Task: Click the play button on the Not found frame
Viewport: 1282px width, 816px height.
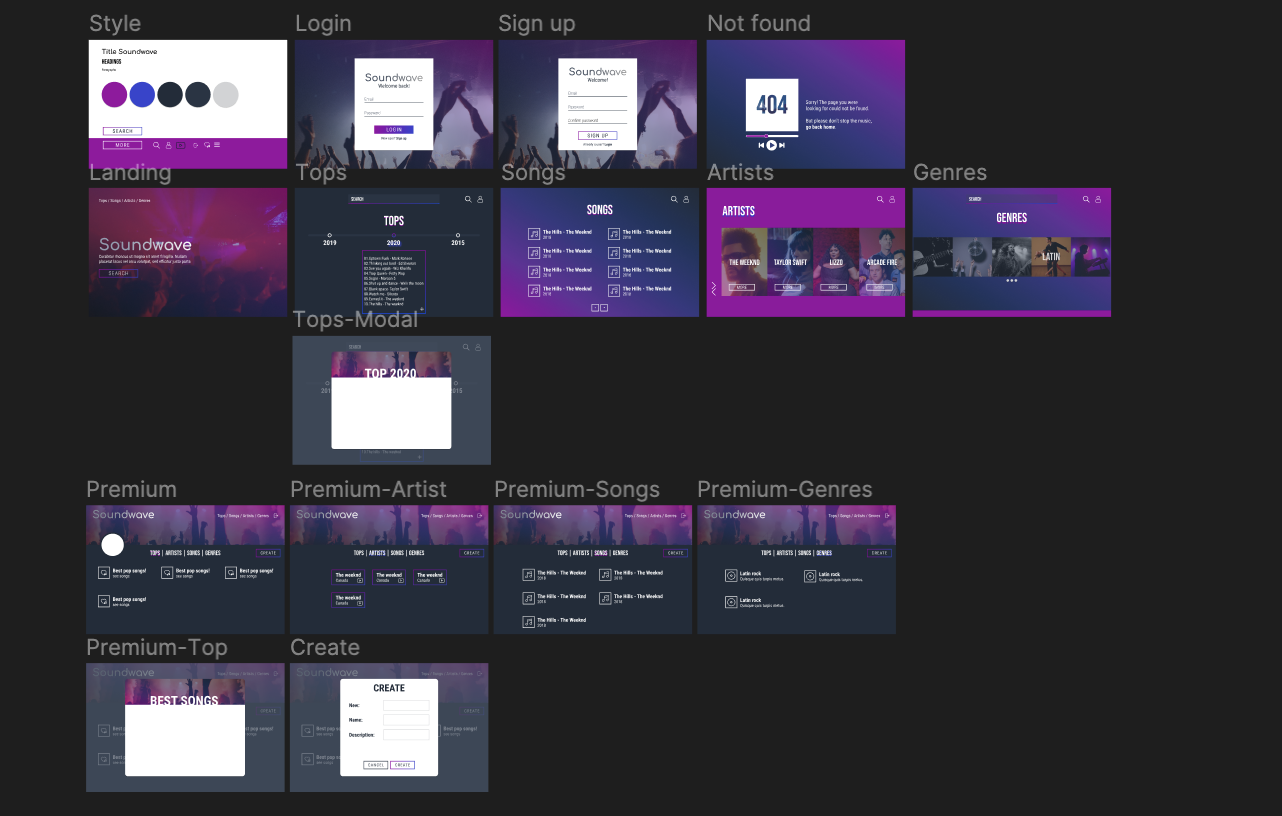Action: tap(771, 145)
